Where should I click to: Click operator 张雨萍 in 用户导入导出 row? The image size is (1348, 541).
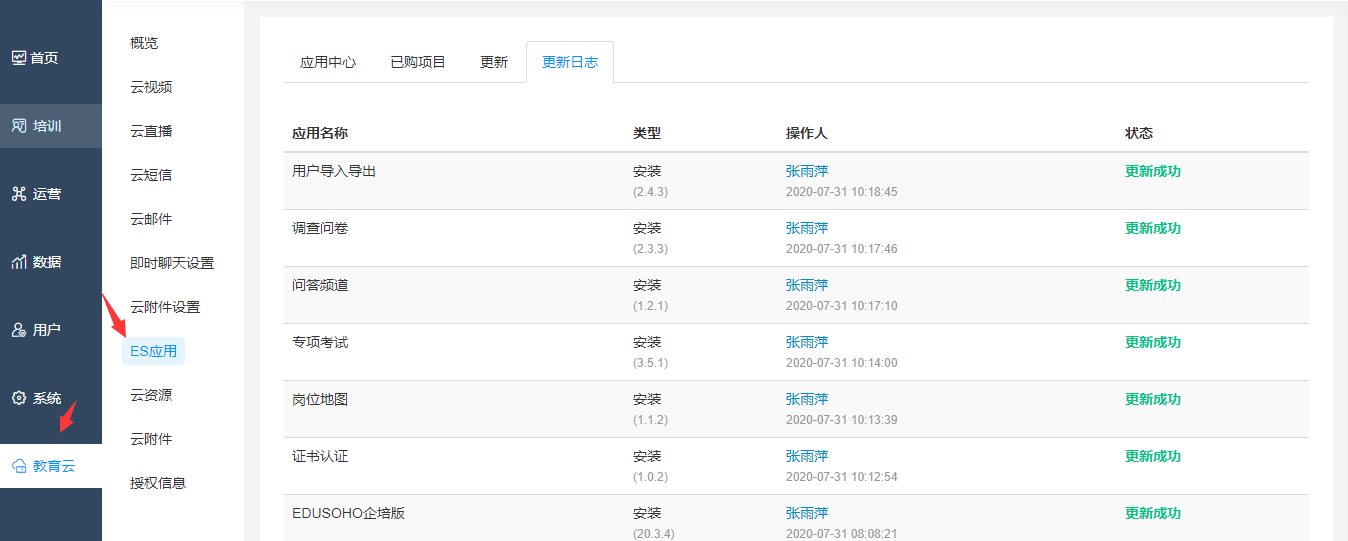point(807,171)
